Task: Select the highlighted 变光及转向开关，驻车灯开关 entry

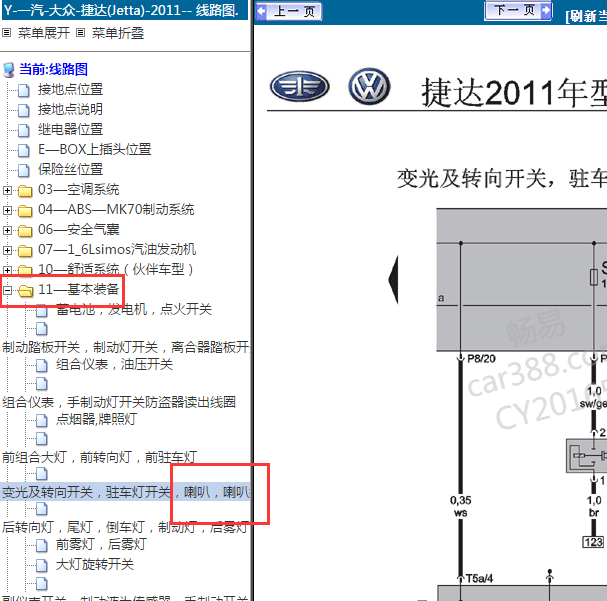Action: [x=126, y=492]
